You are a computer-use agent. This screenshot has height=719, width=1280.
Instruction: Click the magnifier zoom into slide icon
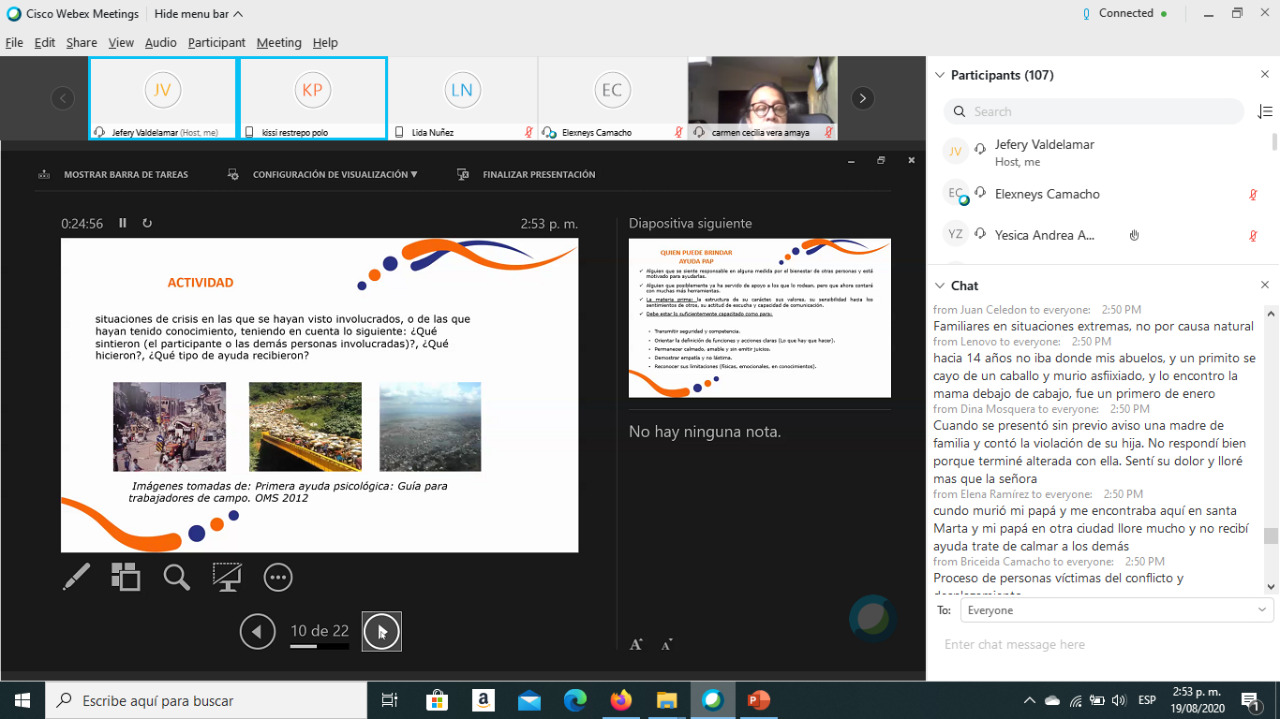tap(177, 577)
